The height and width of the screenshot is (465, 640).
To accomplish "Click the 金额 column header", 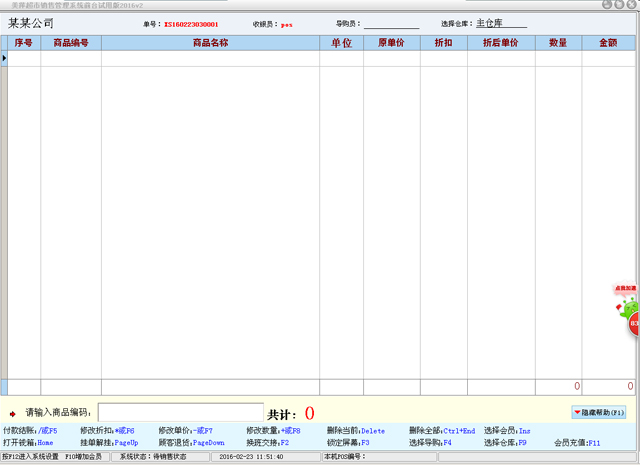I will 608,43.
